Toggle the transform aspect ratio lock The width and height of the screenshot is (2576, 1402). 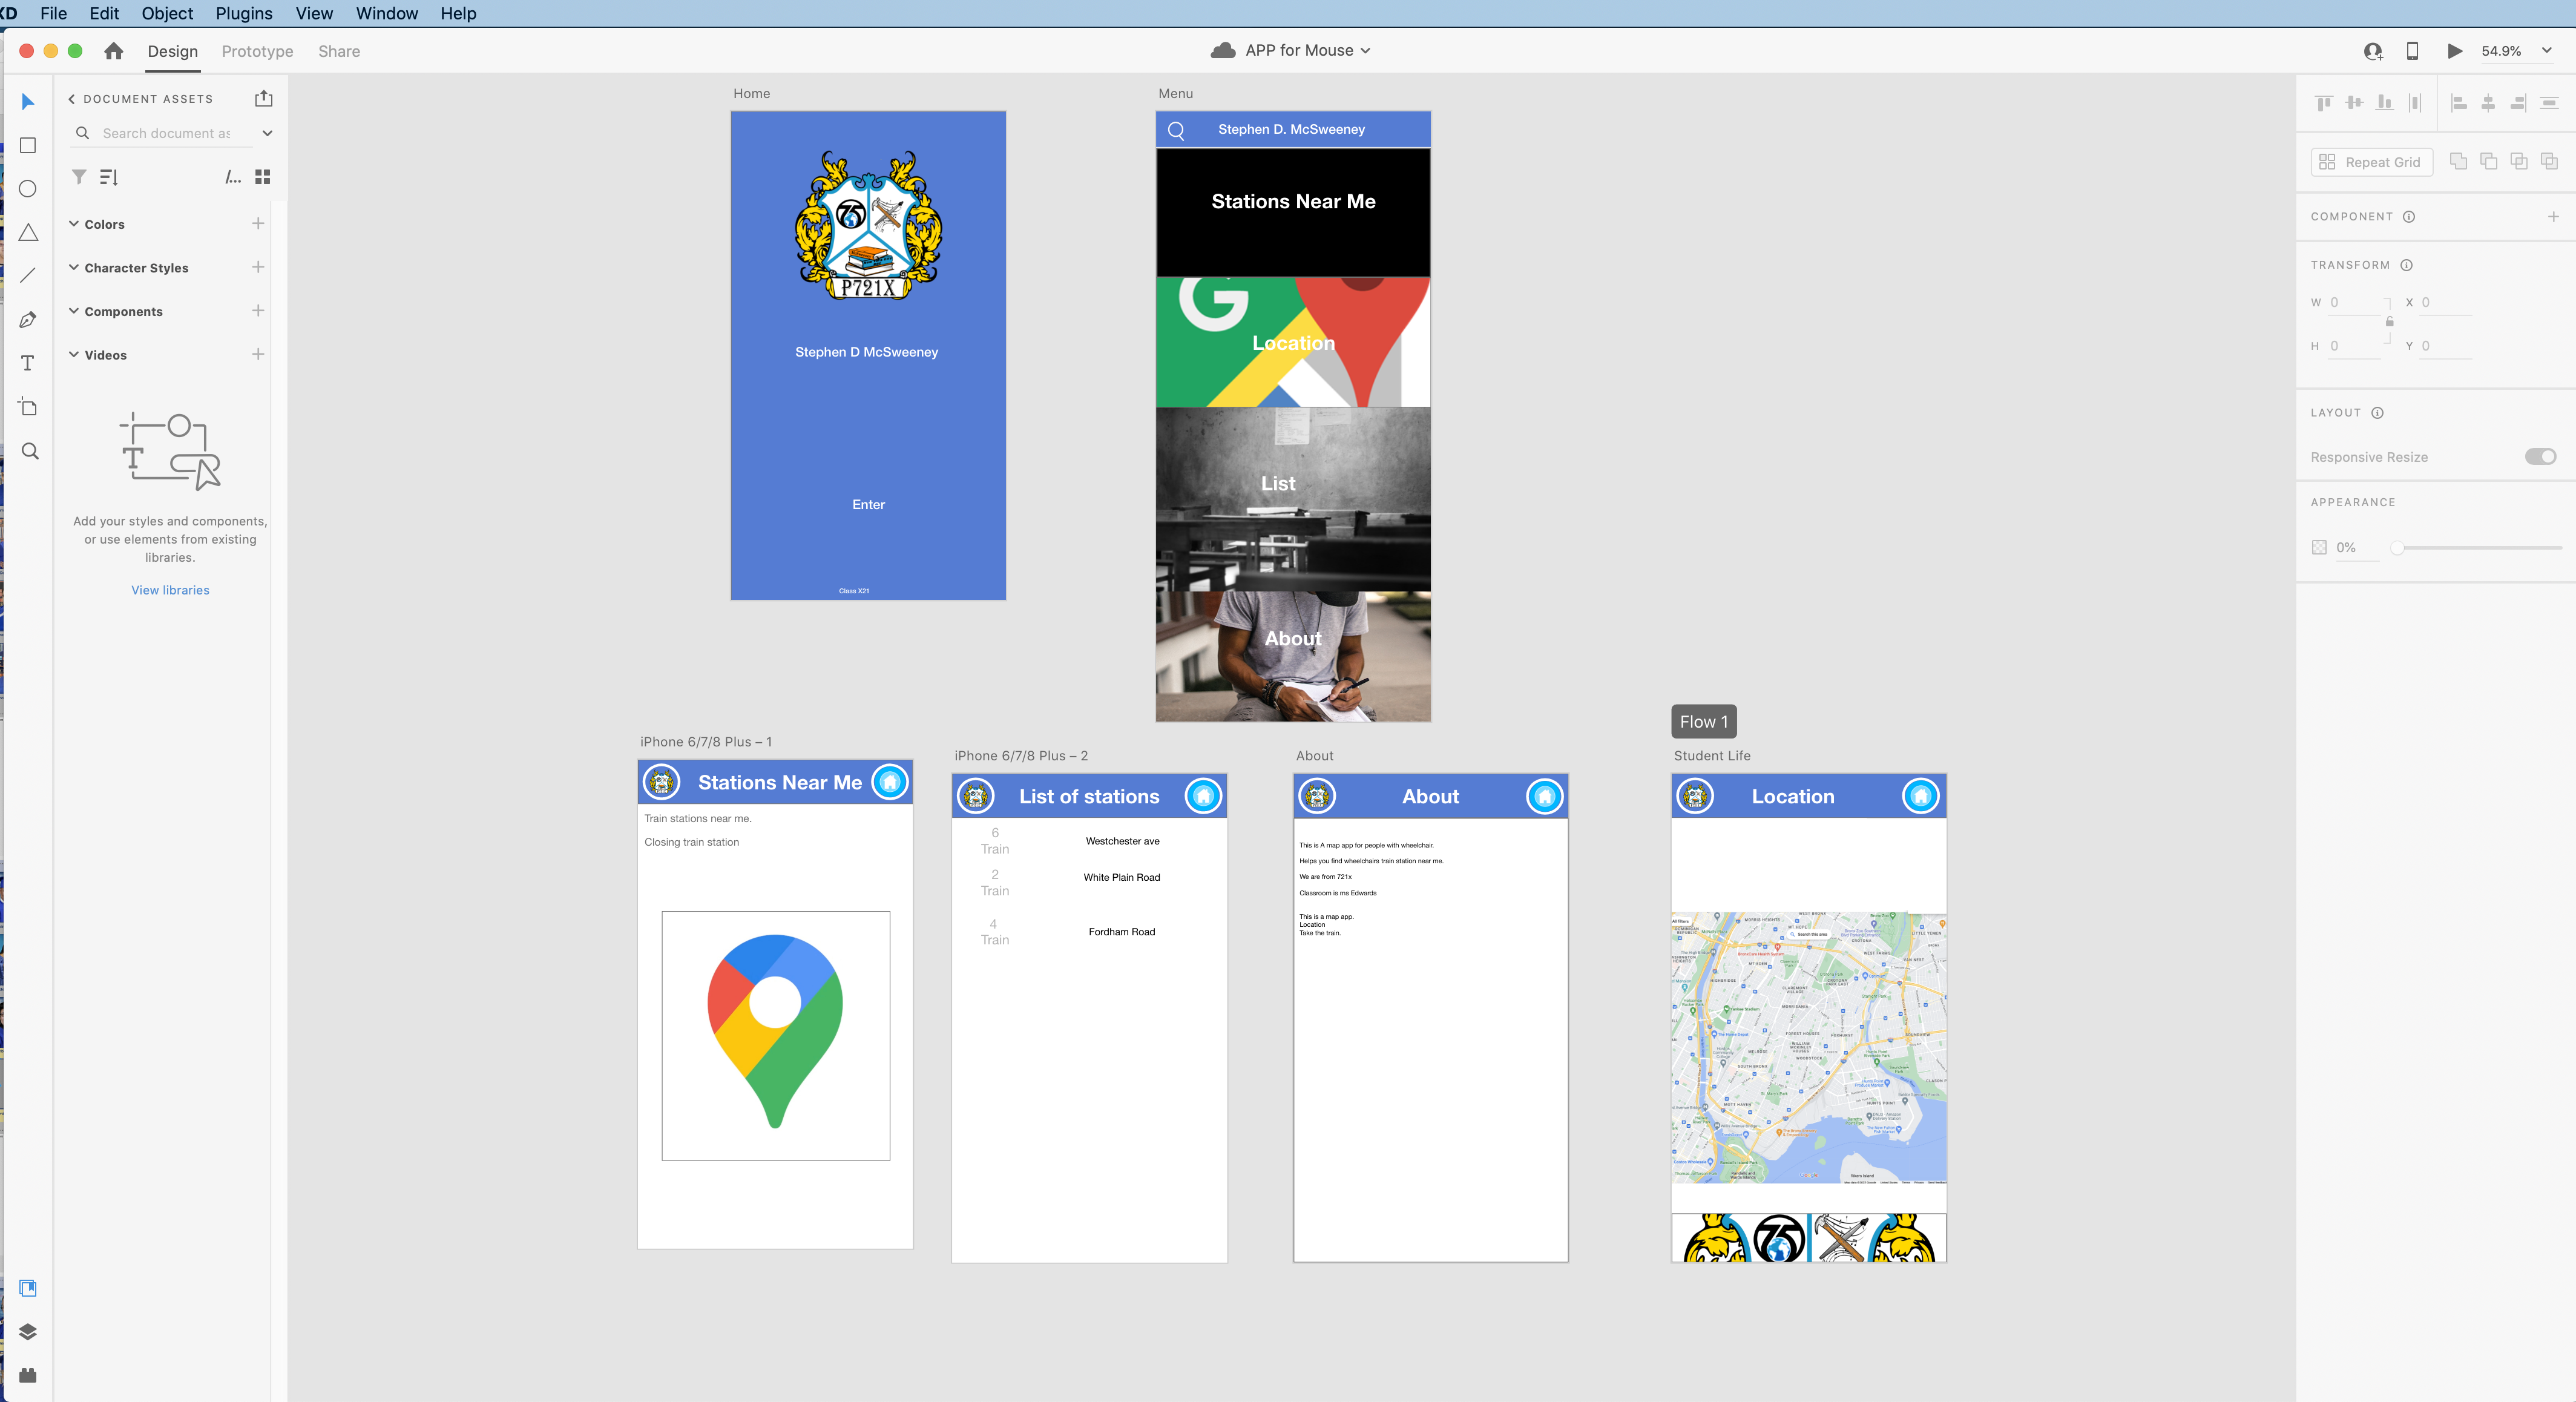pyautogui.click(x=2389, y=322)
